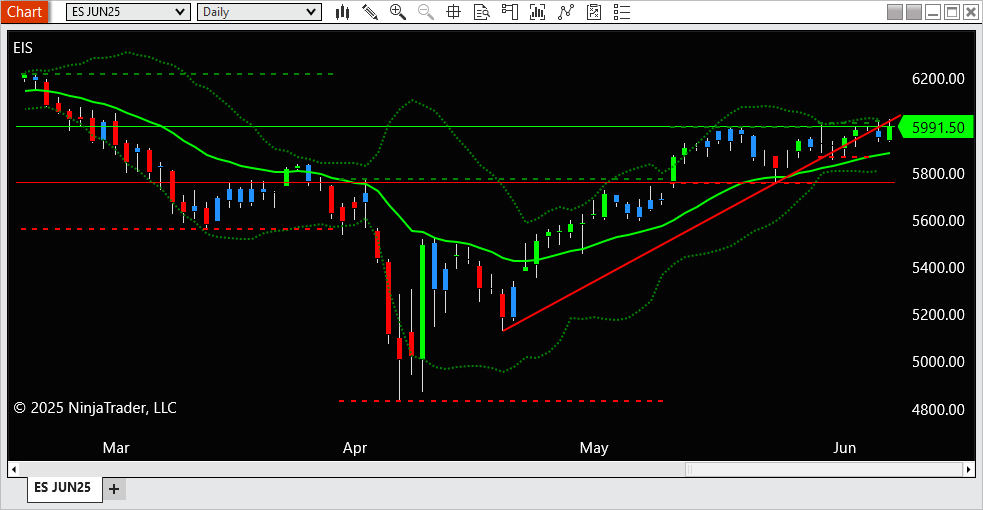This screenshot has width=983, height=510.
Task: Click the left scroll arrow of chart scrollbar
Action: point(14,469)
